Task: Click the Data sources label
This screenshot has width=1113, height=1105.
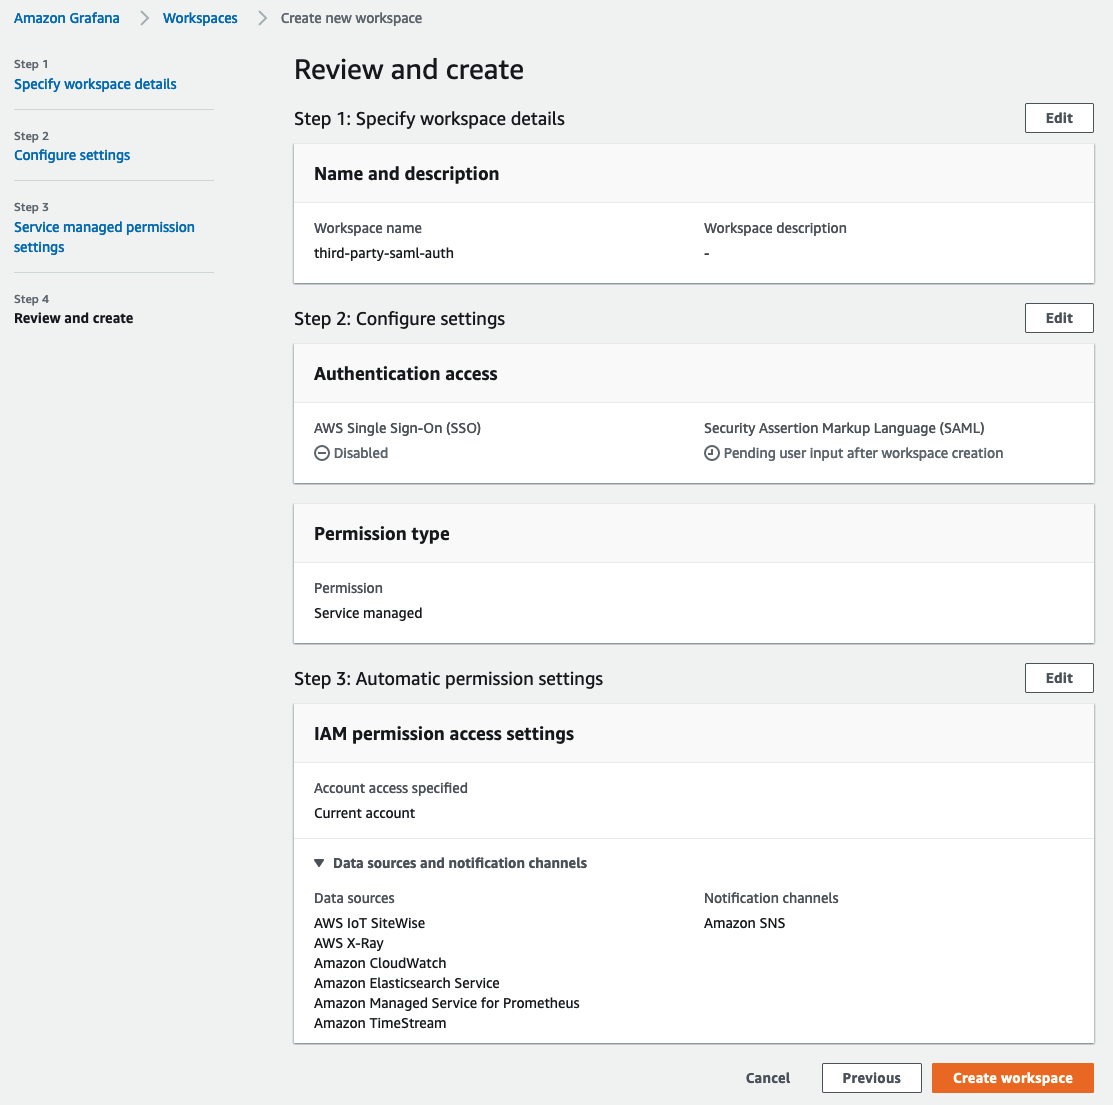Action: pyautogui.click(x=354, y=898)
